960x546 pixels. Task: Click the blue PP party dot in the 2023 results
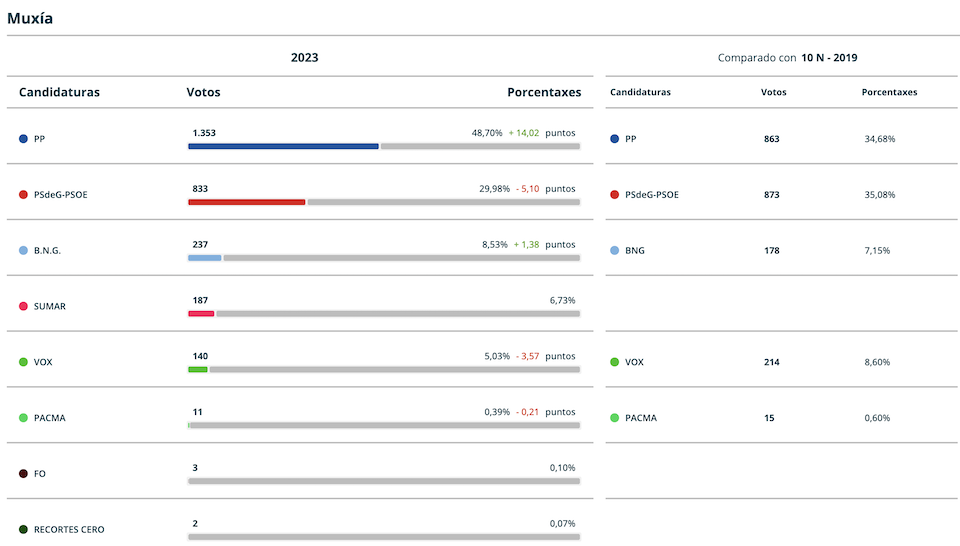click(x=23, y=139)
